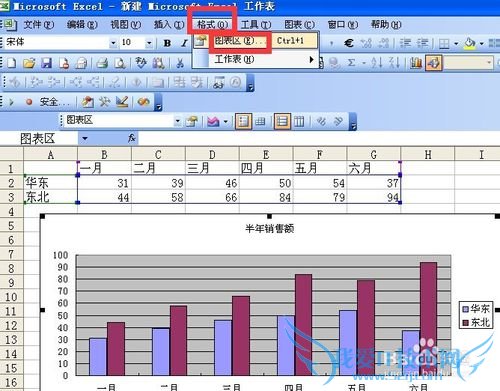Toggle series By Row button
Screen dimensions: 500x391
282,121
